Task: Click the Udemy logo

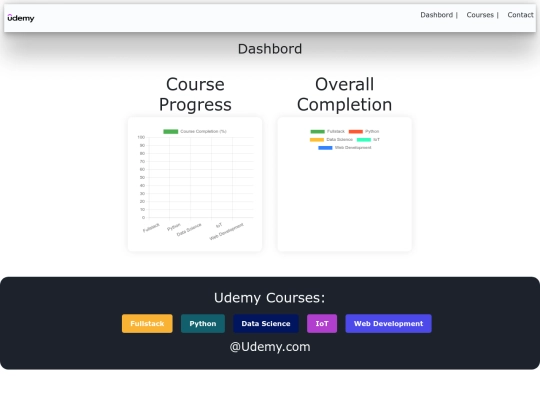Action: pos(21,18)
